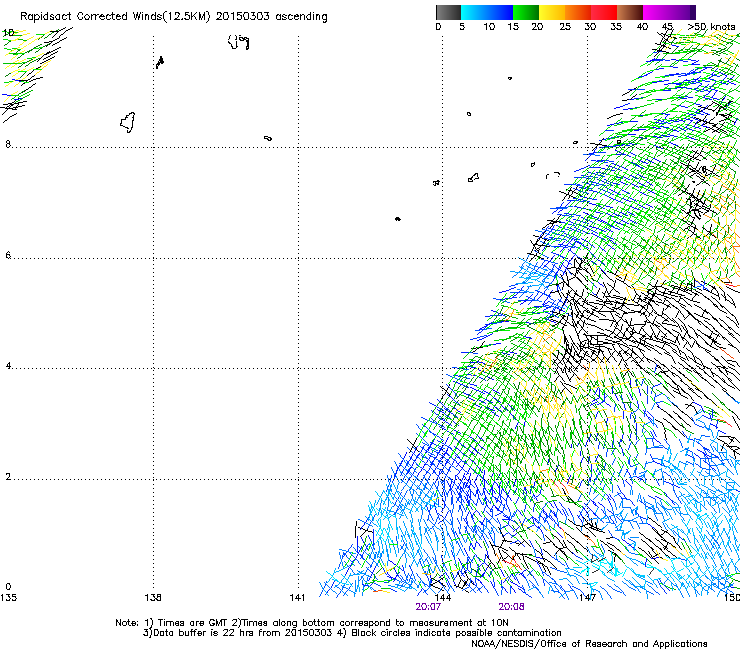Select the orange legend color segment

tap(578, 12)
